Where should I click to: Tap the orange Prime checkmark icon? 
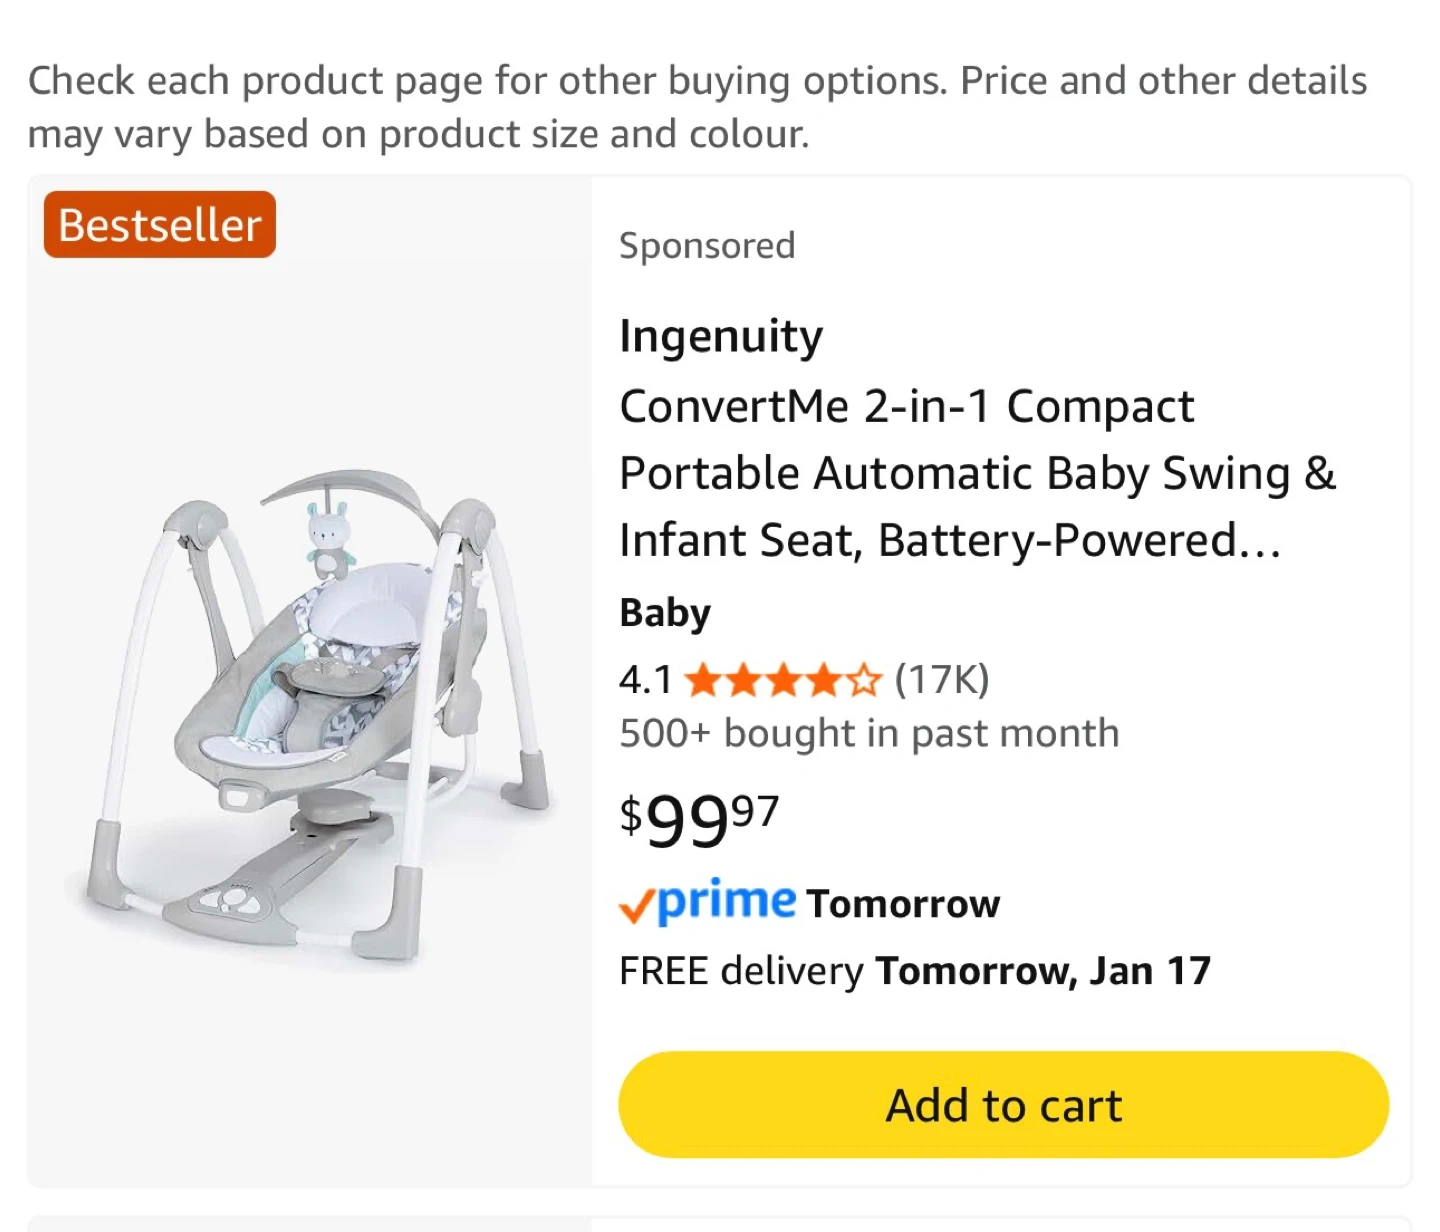click(636, 906)
